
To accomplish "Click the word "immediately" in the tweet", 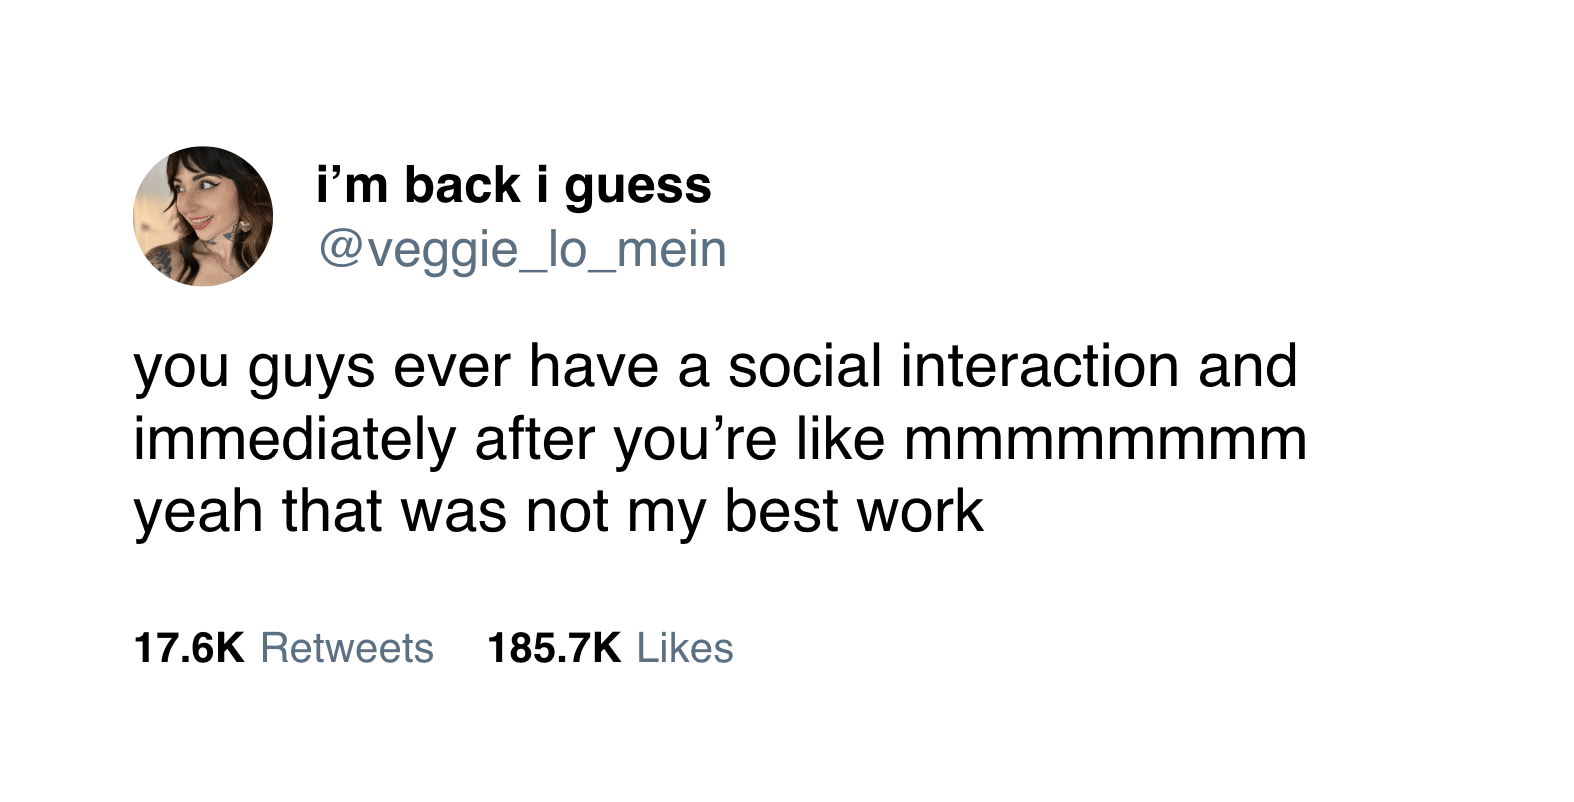I will [x=295, y=439].
